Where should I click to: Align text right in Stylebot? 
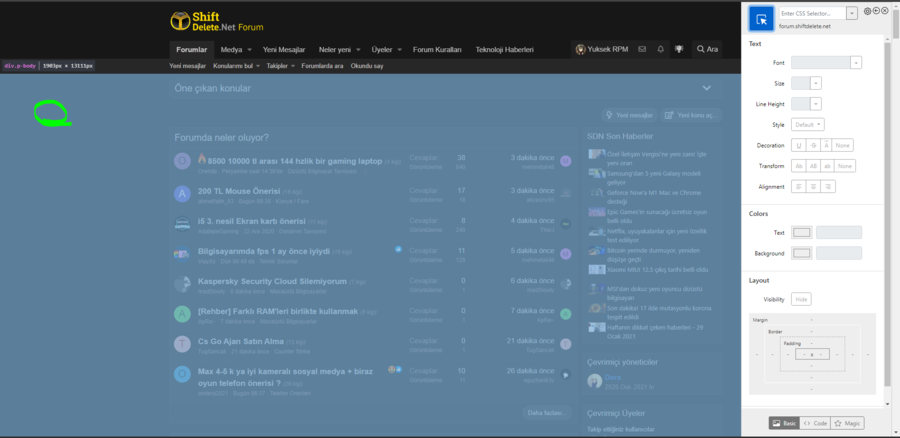pyautogui.click(x=827, y=187)
